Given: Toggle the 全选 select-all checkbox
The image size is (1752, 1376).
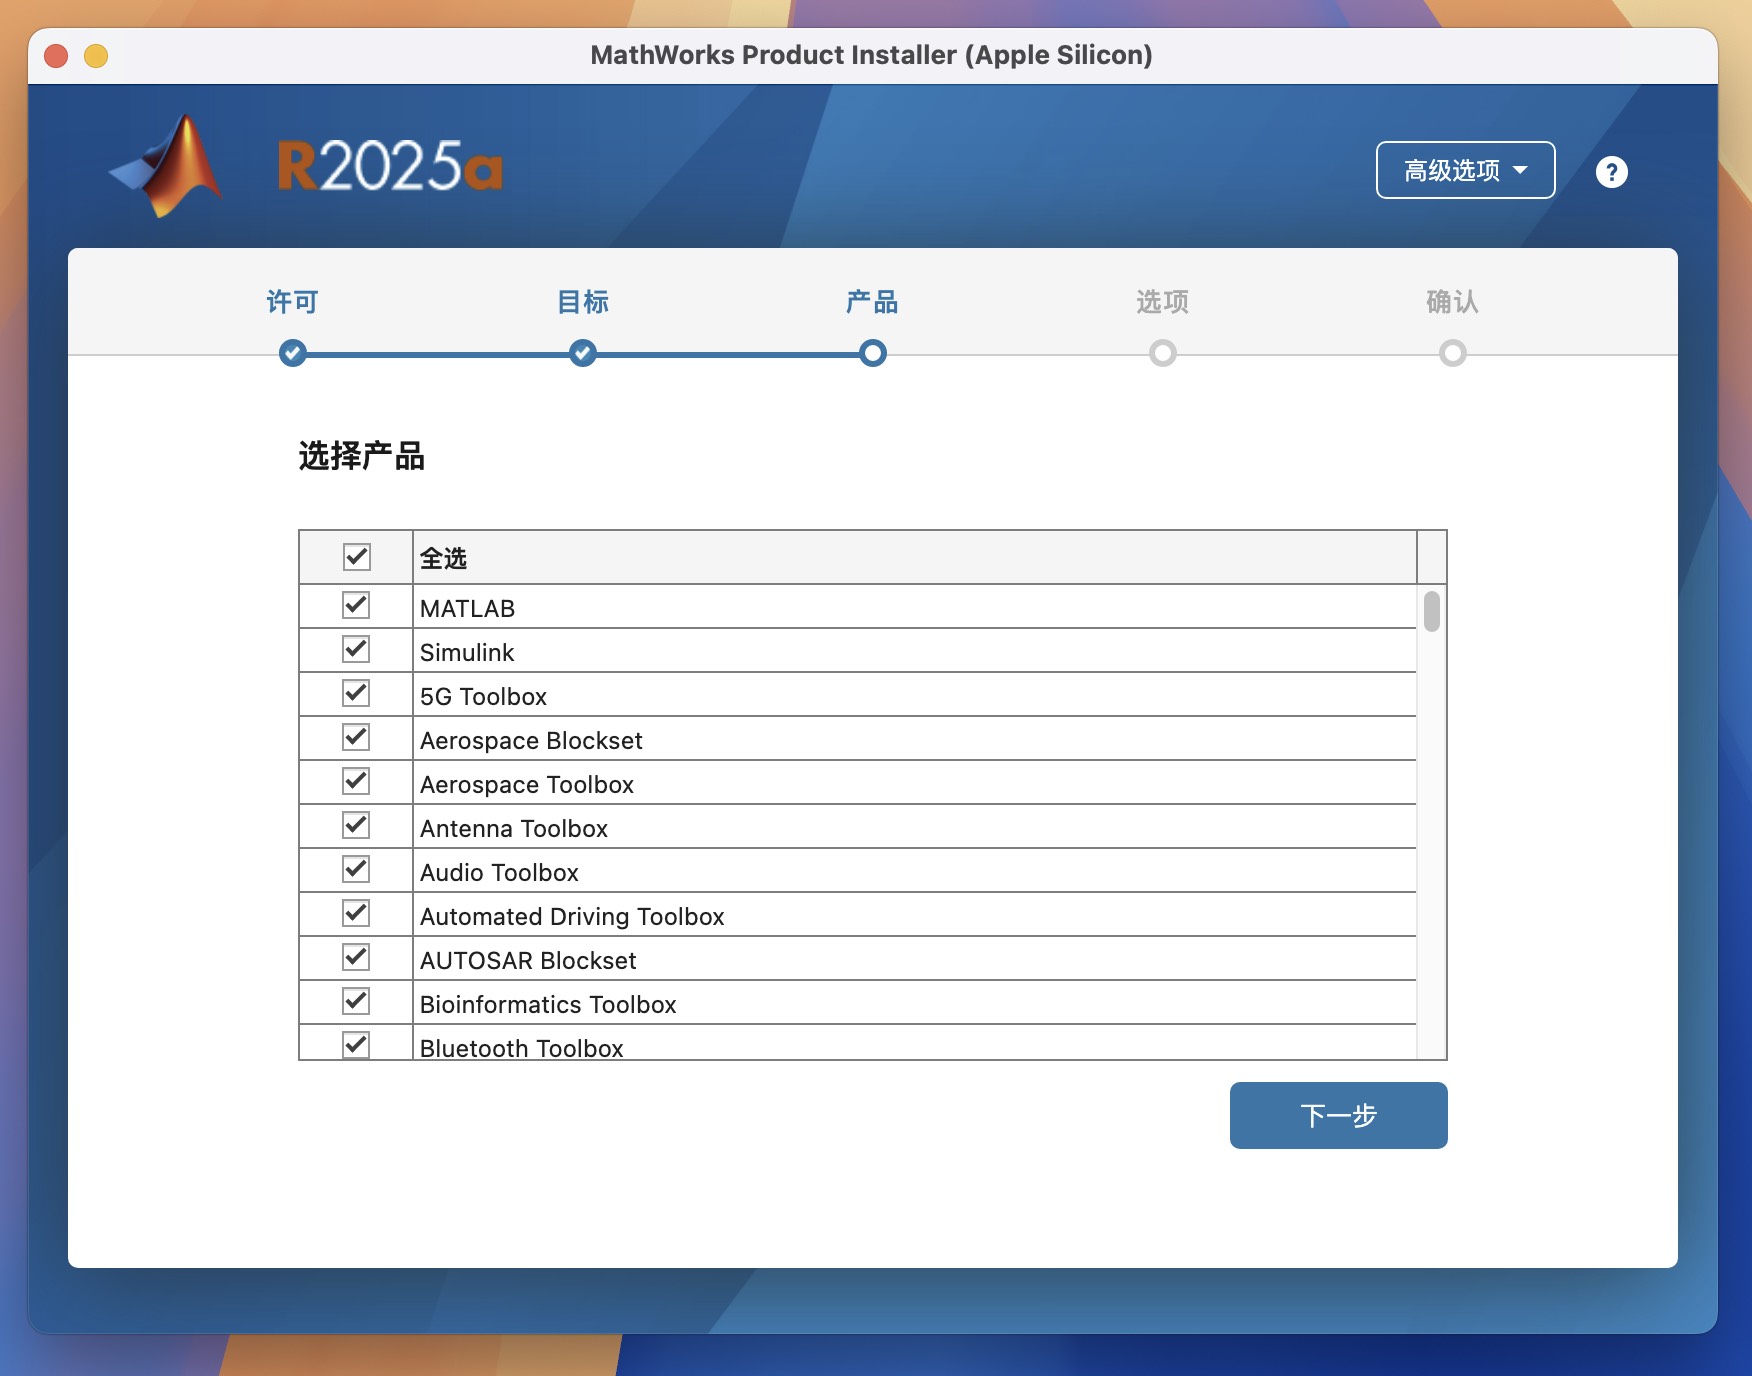Looking at the screenshot, I should click(x=356, y=557).
